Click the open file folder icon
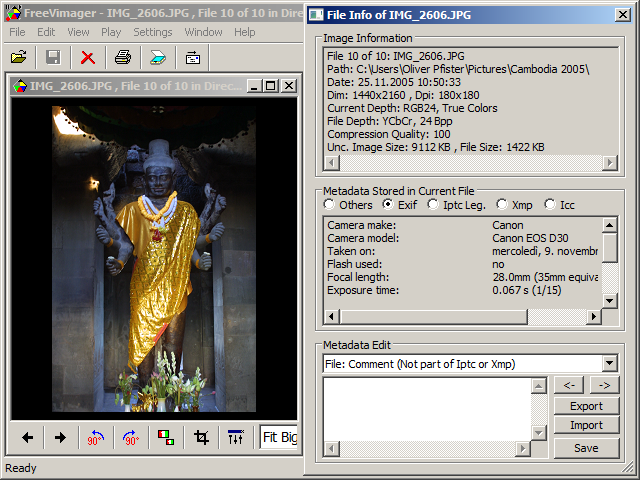The height and width of the screenshot is (480, 640). (x=19, y=58)
